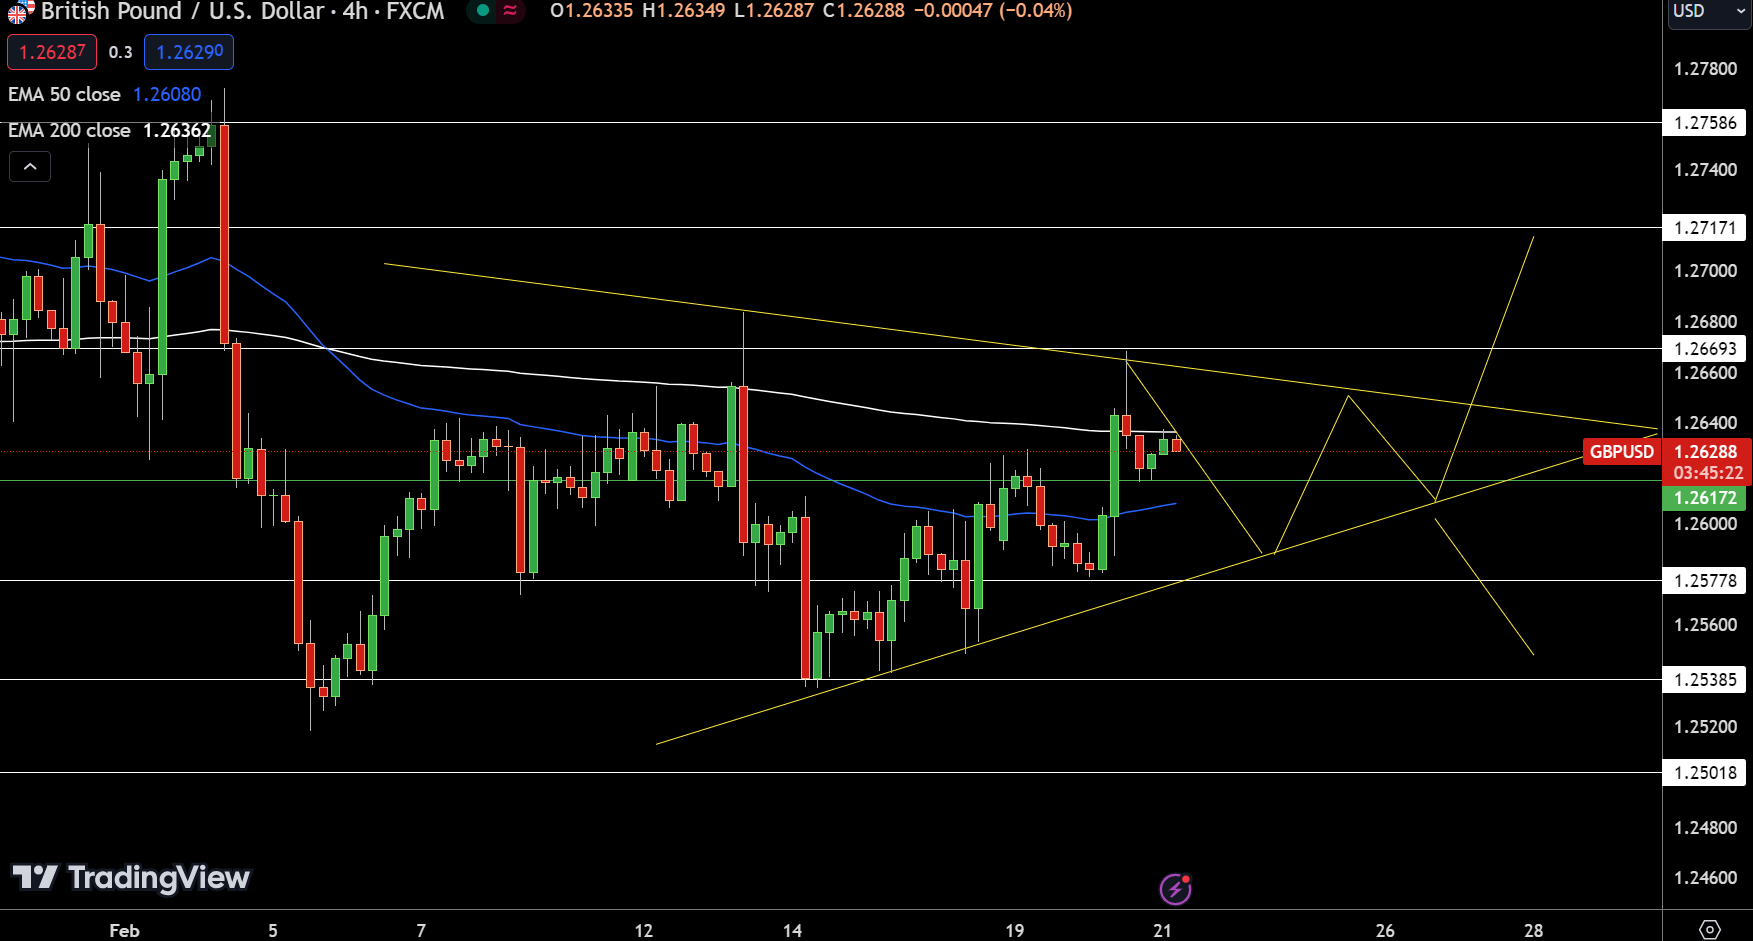Click the GBP/USD flag symbol icon
Screen dimensions: 1753x941
20,11
